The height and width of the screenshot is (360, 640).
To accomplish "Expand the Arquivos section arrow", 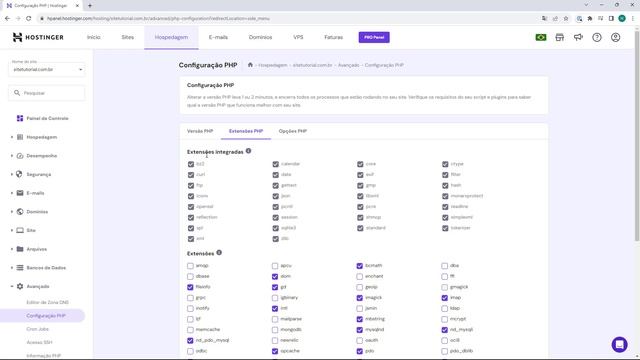I will coord(12,249).
